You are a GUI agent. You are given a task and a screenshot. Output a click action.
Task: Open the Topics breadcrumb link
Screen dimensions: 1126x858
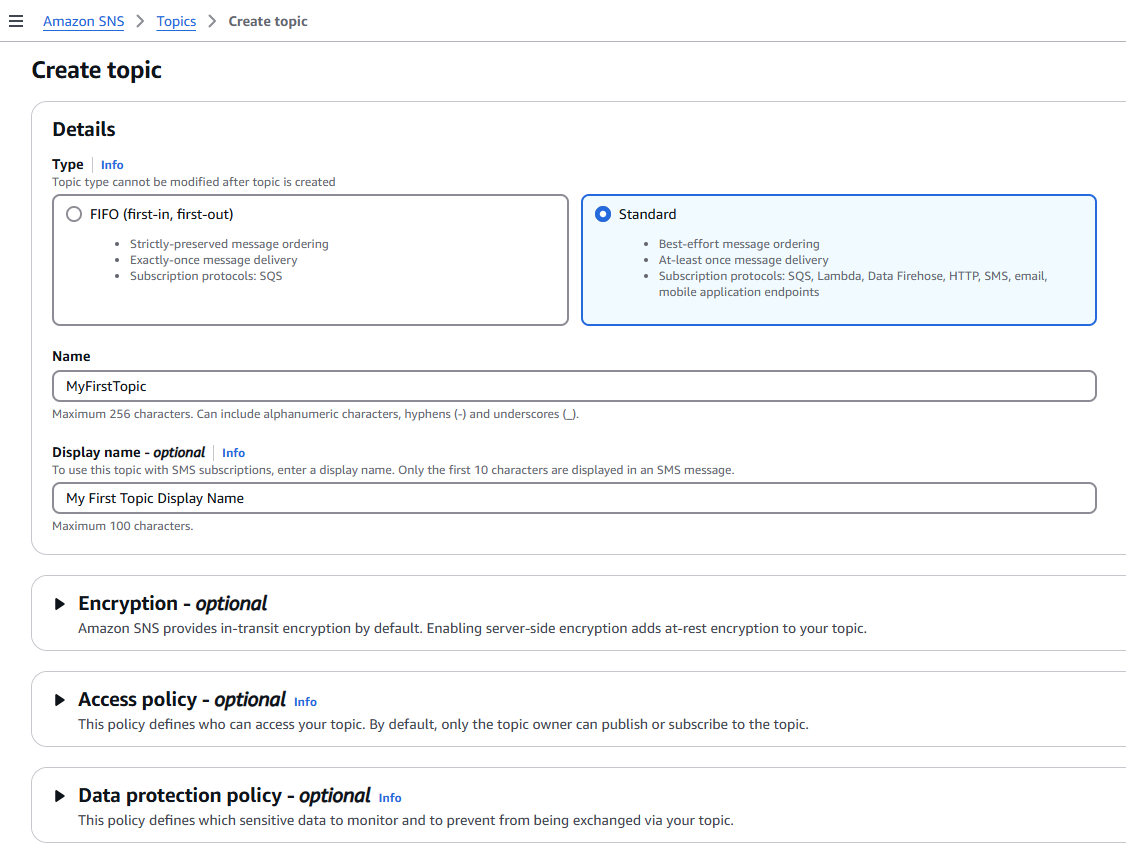[x=176, y=22]
